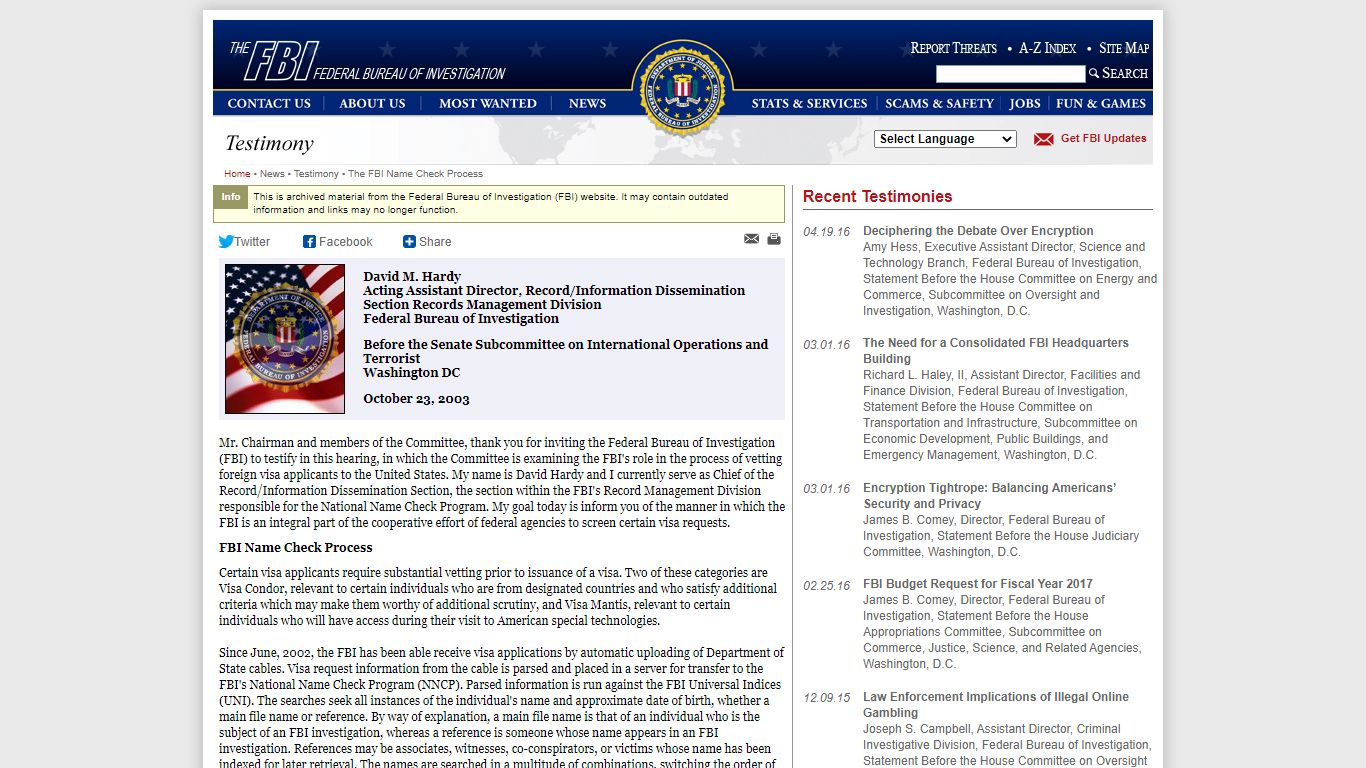Open Deciphering the Debate Over Encryption testimony

tap(978, 231)
